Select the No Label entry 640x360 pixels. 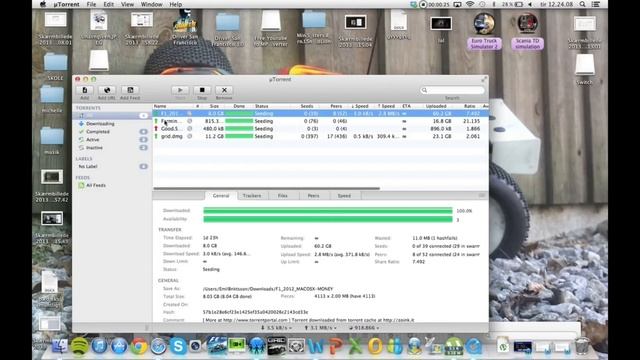click(x=88, y=167)
